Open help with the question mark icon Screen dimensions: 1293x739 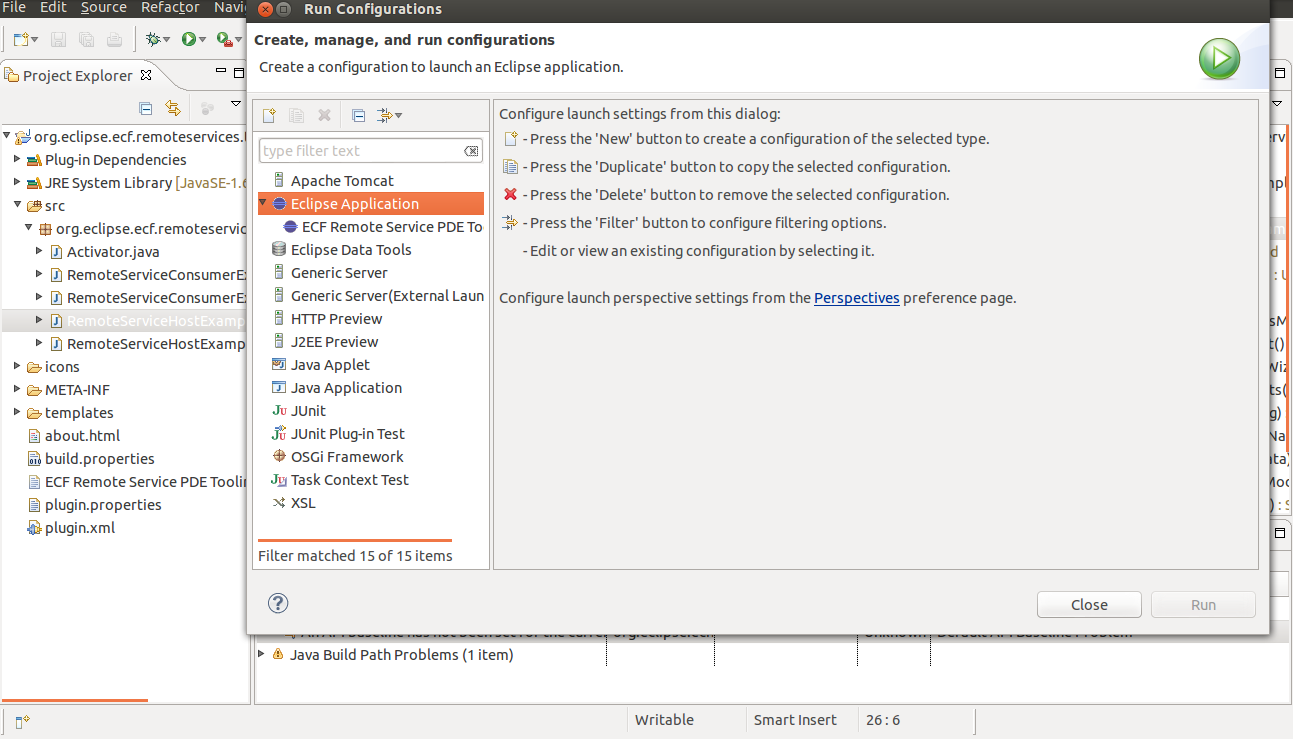tap(278, 602)
